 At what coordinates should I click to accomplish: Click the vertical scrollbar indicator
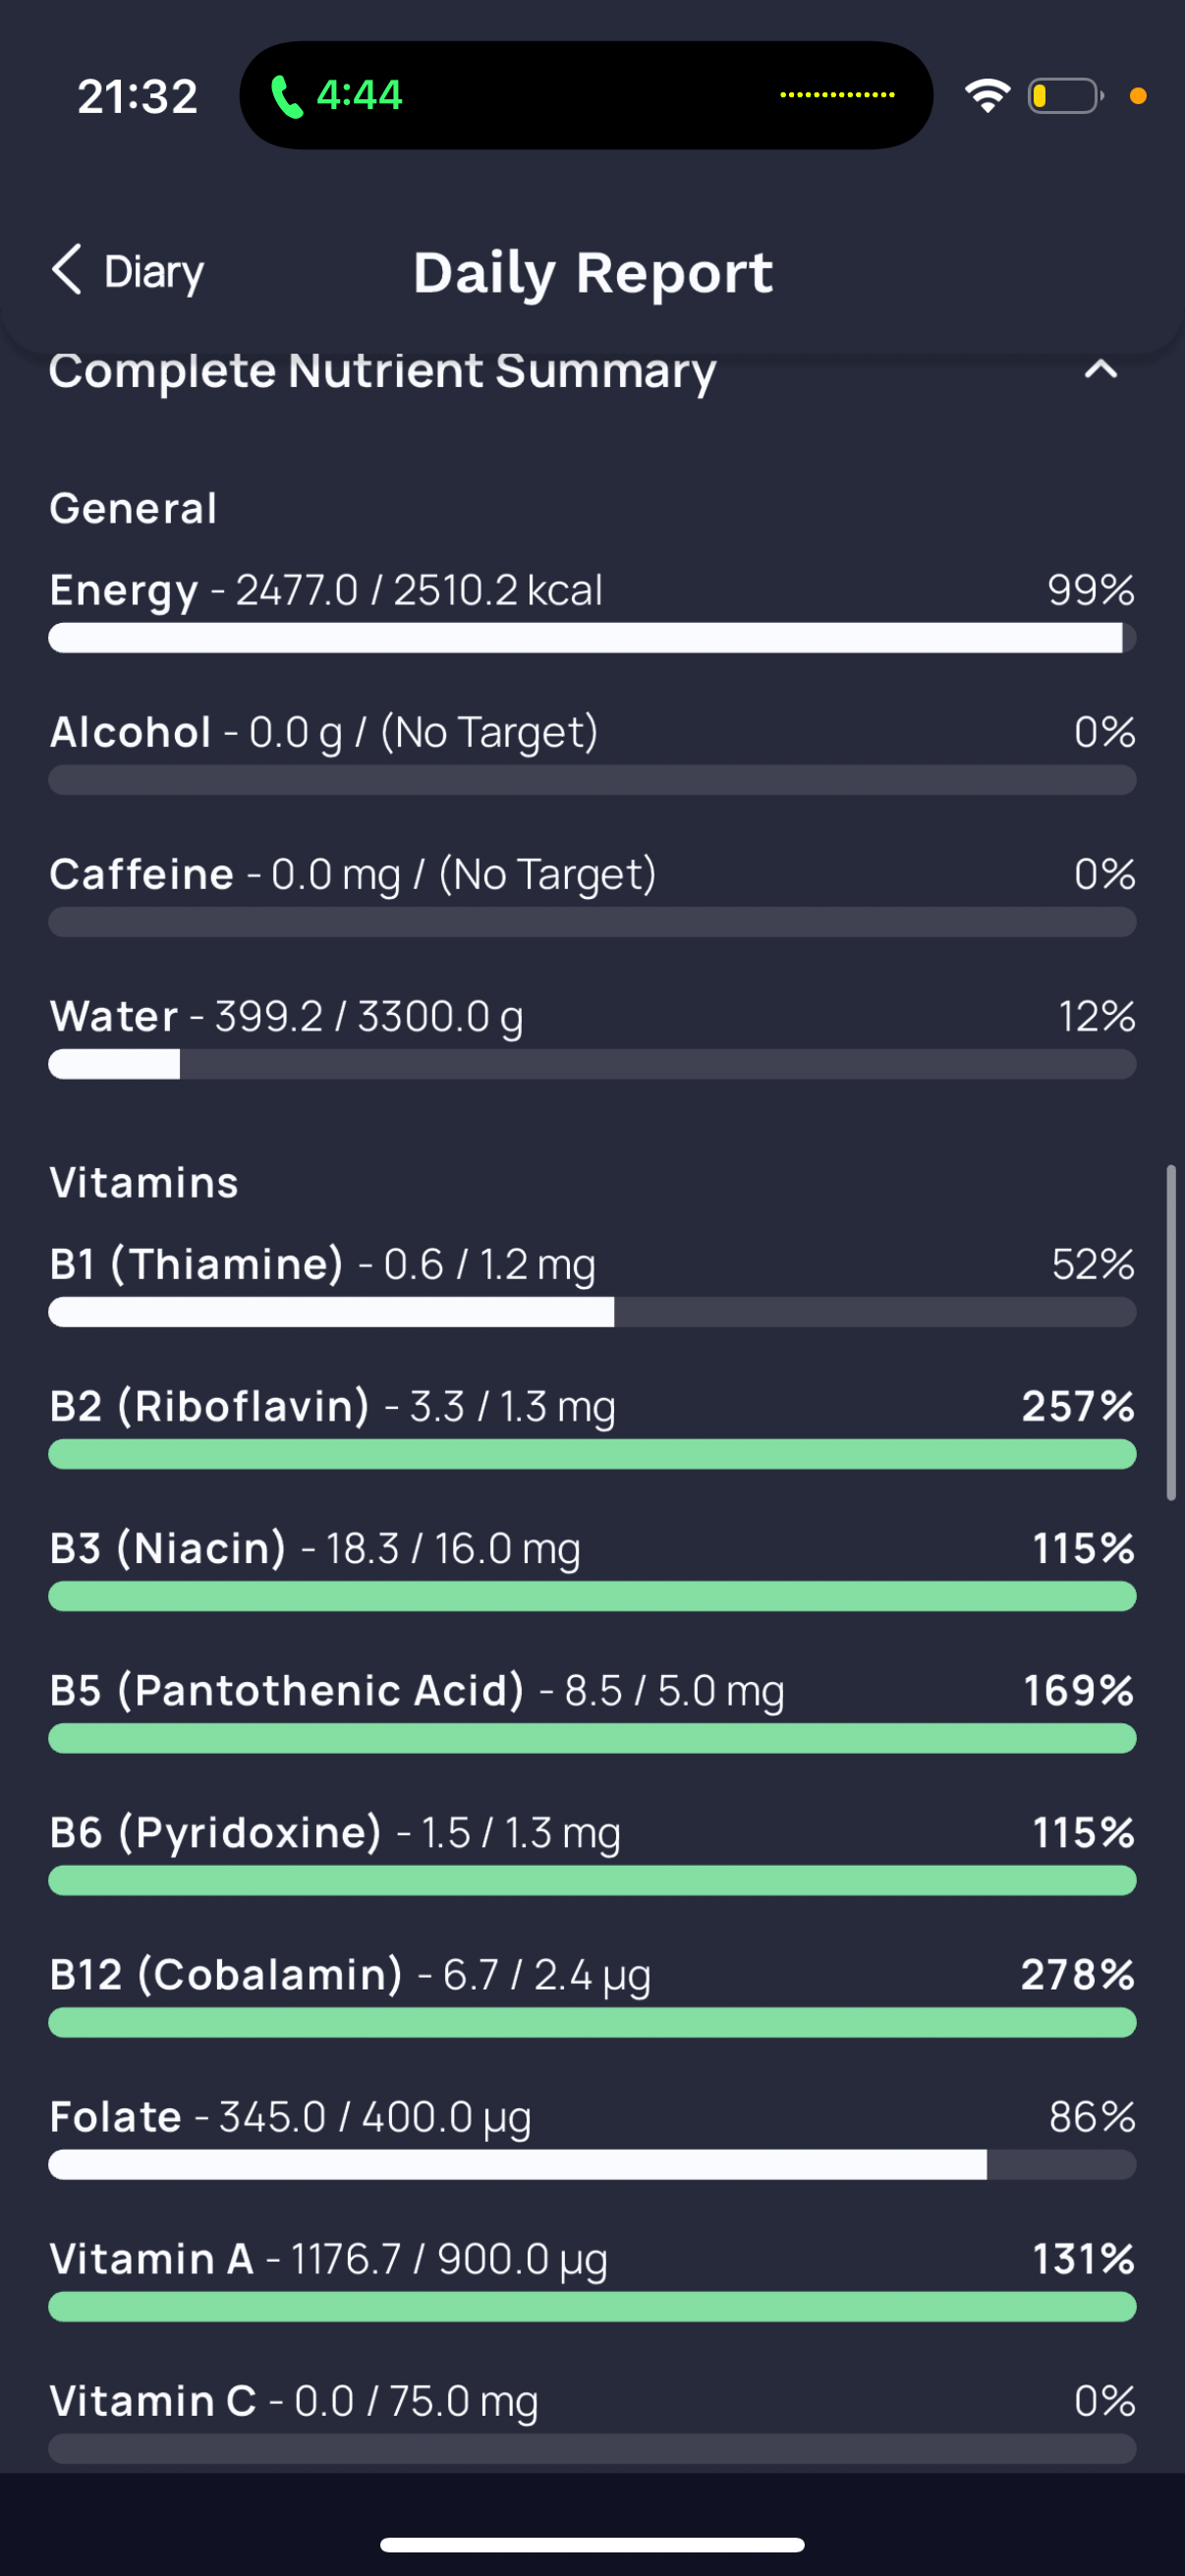coord(1171,1332)
